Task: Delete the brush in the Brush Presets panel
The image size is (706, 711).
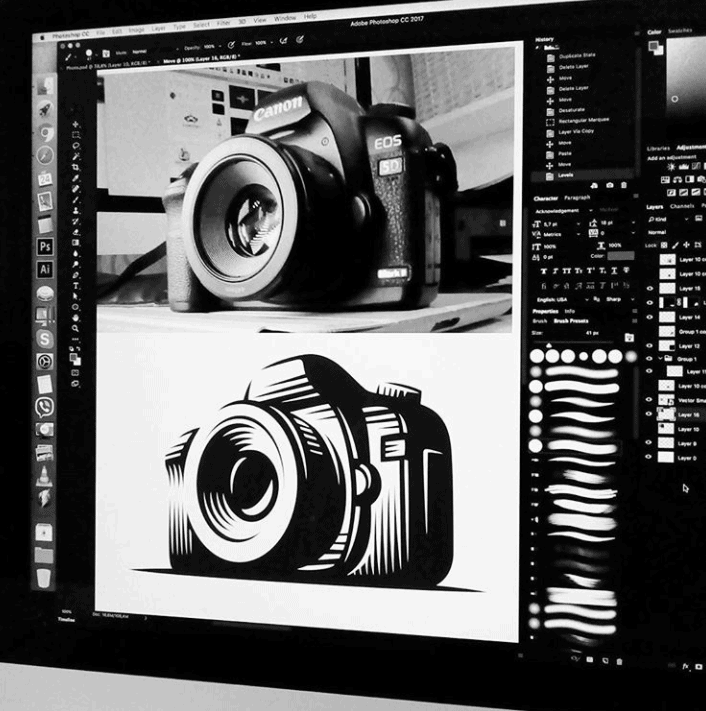Action: tap(620, 662)
